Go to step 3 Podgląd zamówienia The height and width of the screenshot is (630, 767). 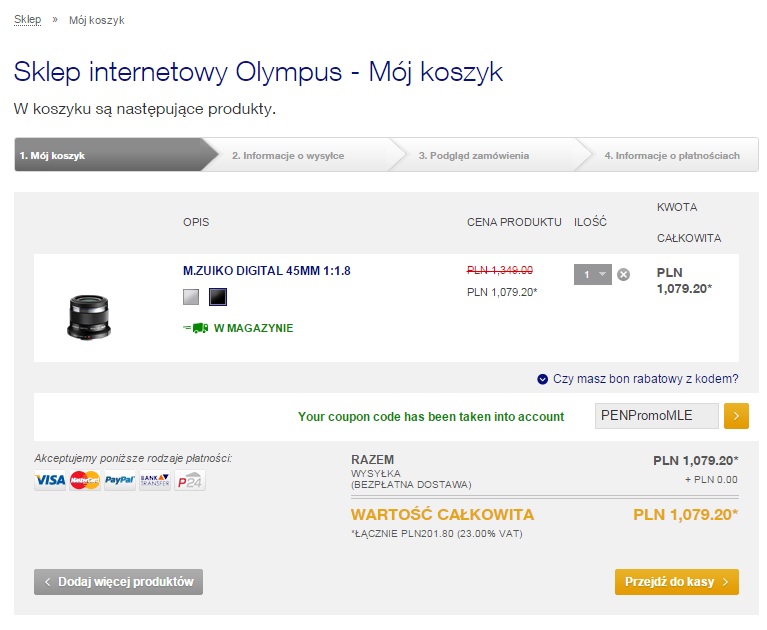pos(474,156)
